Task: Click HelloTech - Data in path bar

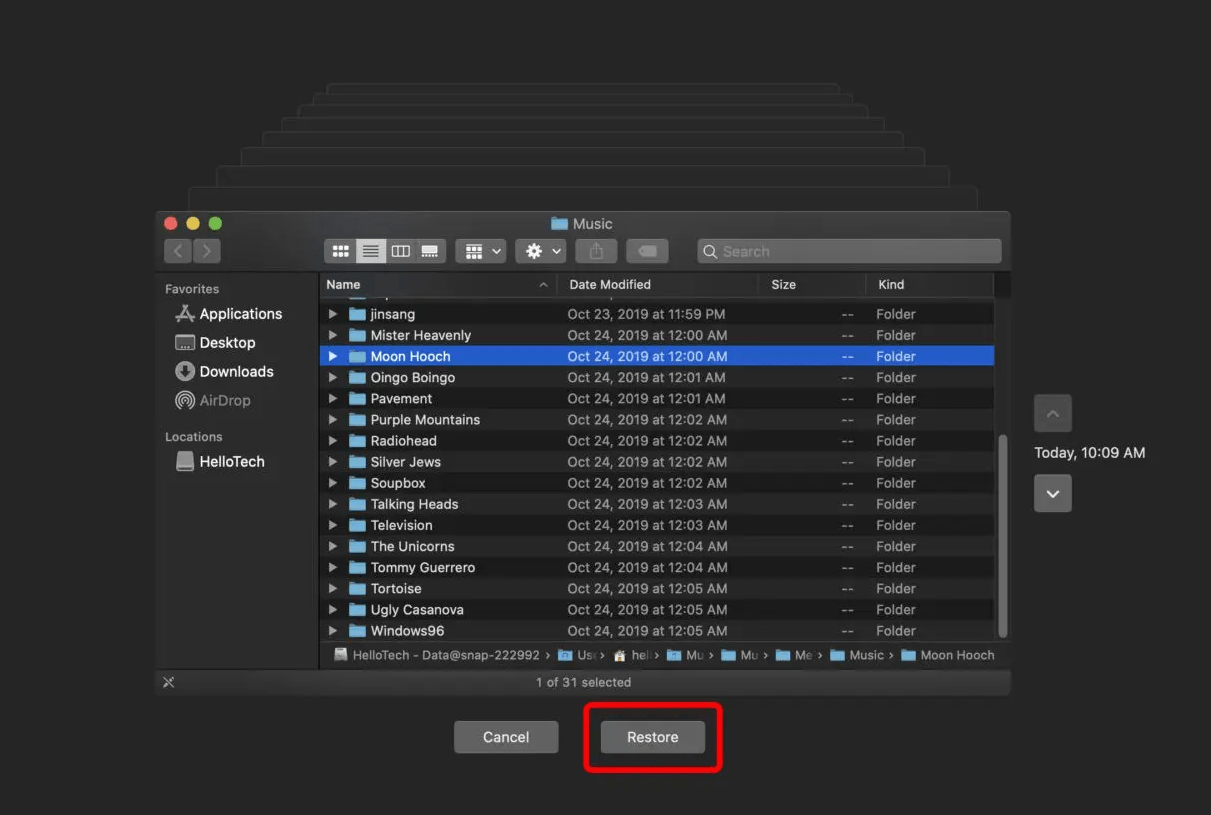Action: (436, 655)
